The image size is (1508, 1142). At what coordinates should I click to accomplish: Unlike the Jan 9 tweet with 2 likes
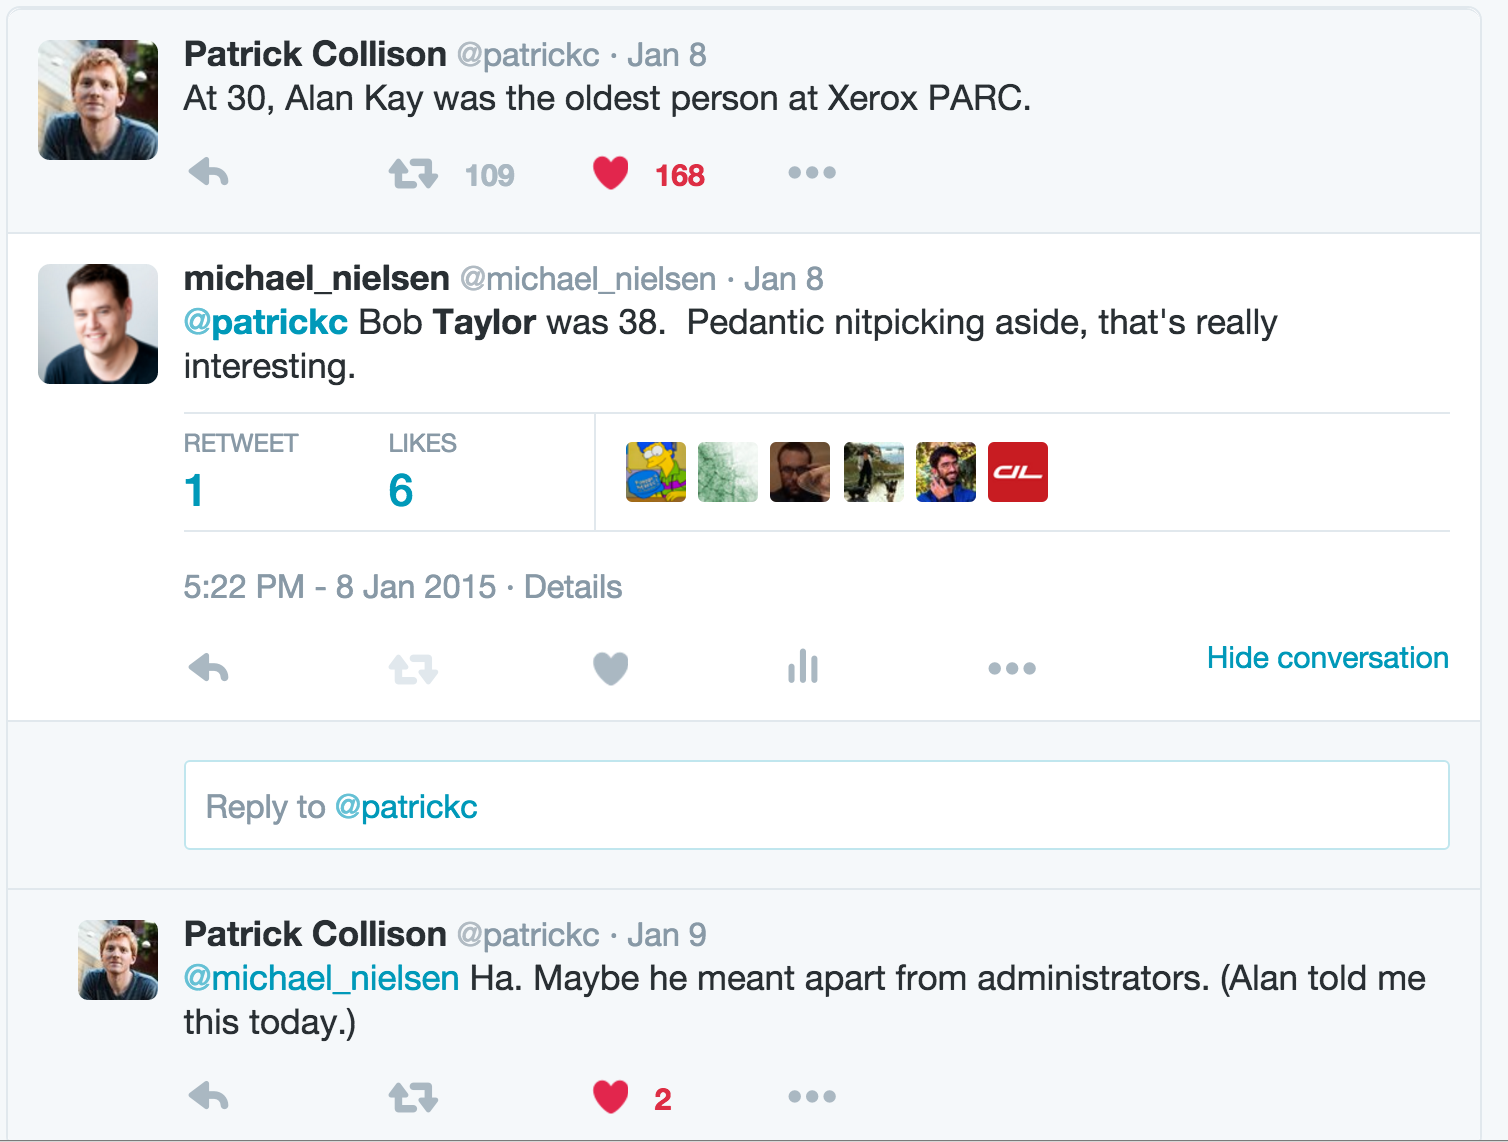coord(611,1097)
